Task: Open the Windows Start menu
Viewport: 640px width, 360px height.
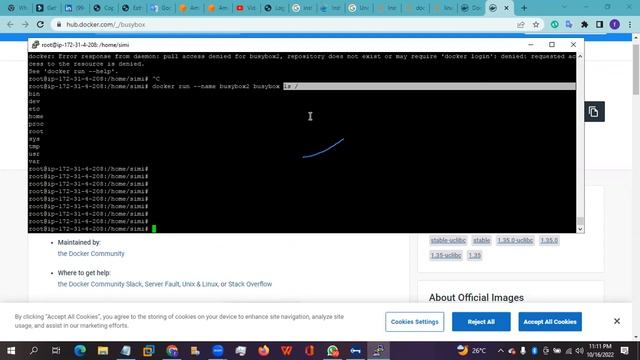Action: 11,351
